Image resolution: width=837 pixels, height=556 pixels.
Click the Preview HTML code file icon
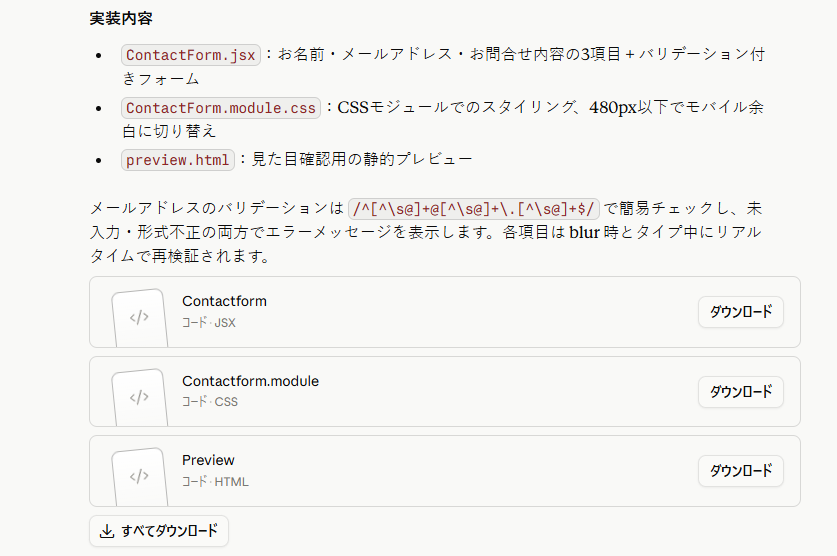[139, 476]
